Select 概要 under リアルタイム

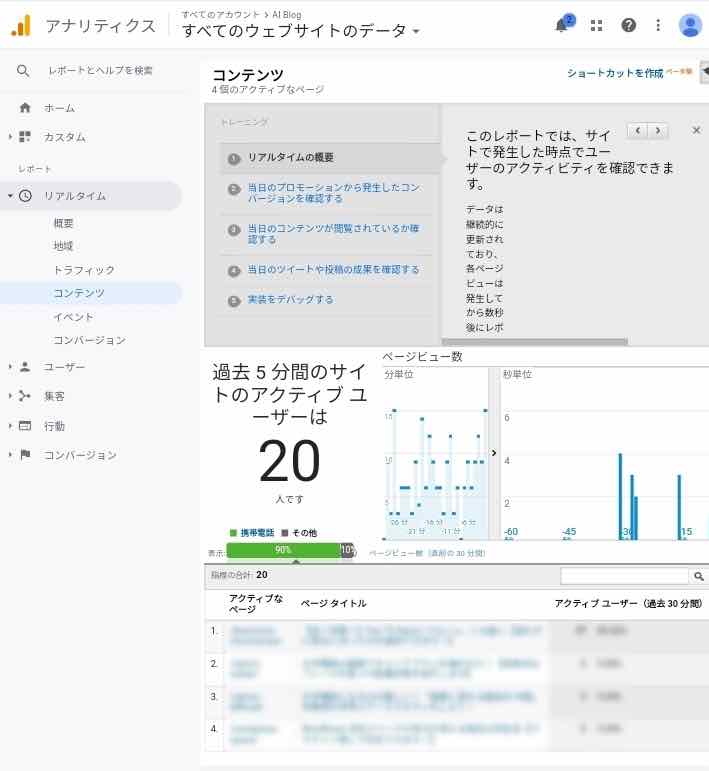[63, 223]
